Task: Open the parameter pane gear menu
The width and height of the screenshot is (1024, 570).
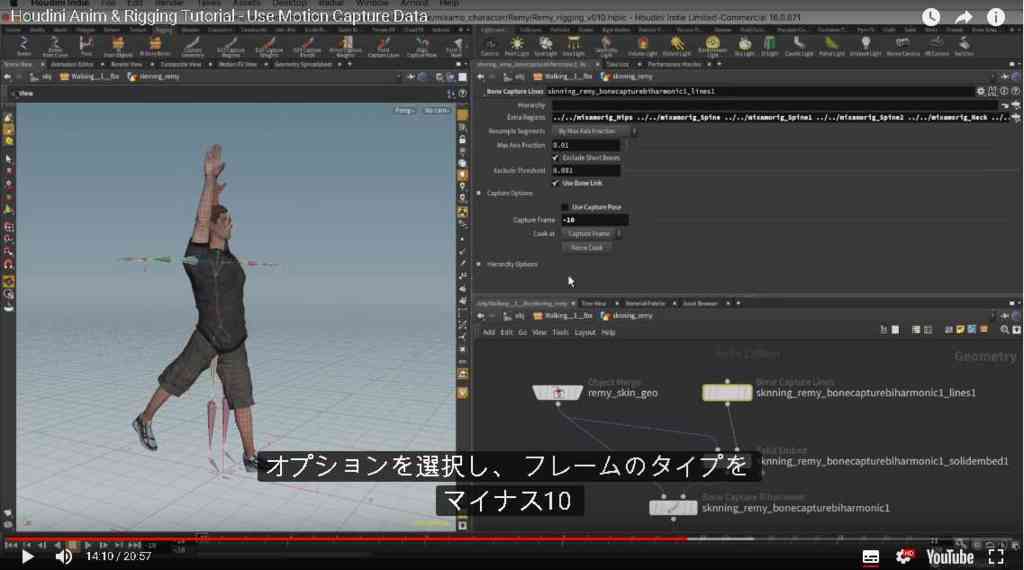Action: 980,91
